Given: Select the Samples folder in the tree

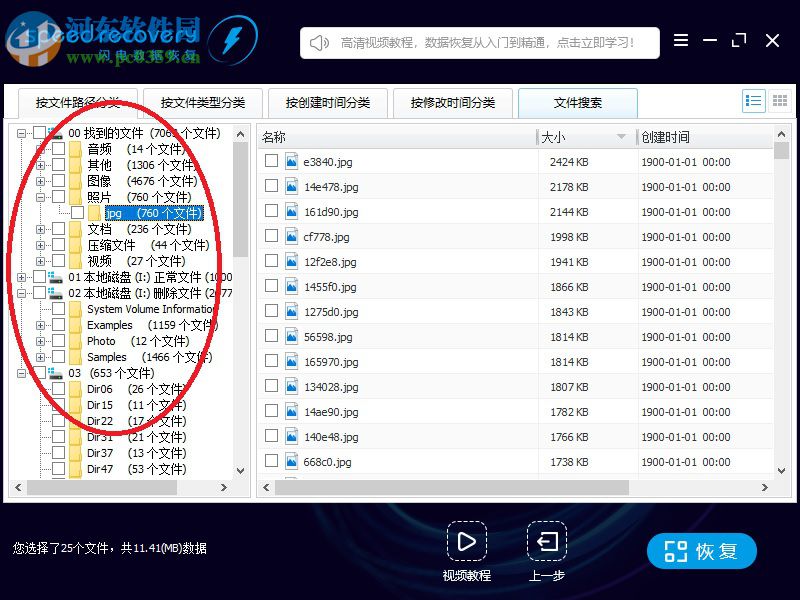Looking at the screenshot, I should tap(110, 357).
